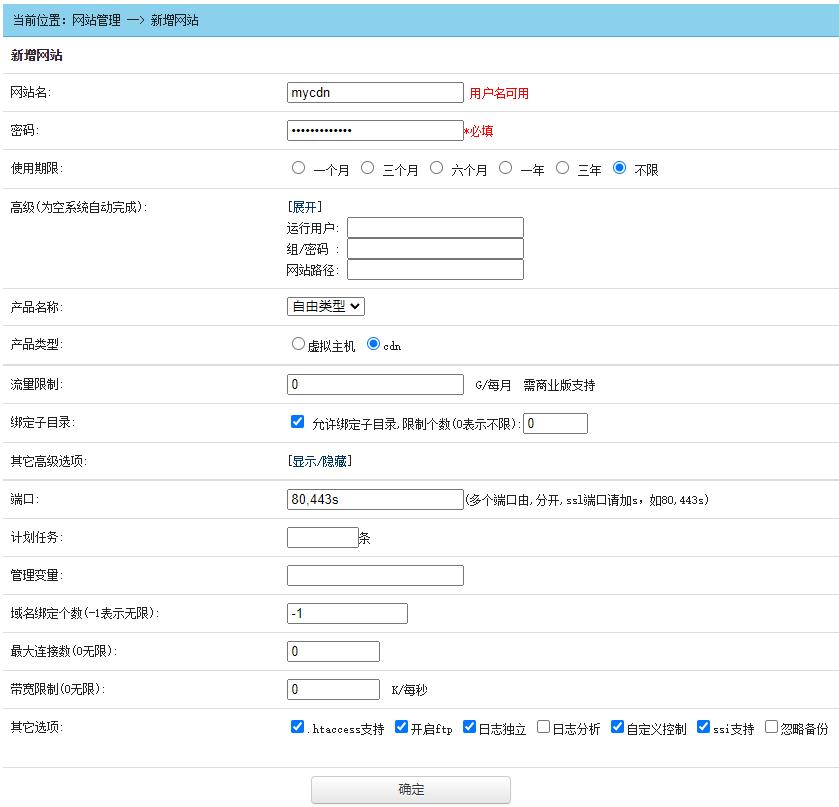Click the 确定 submit button
The height and width of the screenshot is (807, 839).
pos(411,789)
